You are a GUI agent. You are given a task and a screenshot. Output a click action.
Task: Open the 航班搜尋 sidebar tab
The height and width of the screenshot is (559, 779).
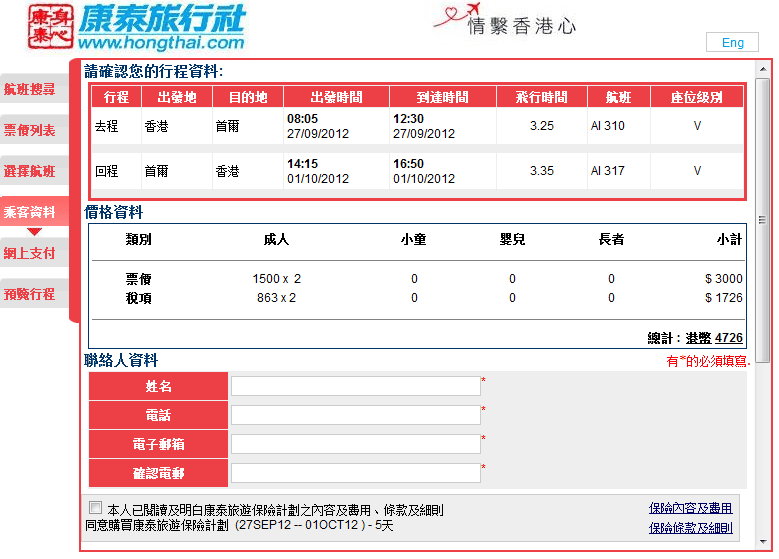point(30,89)
